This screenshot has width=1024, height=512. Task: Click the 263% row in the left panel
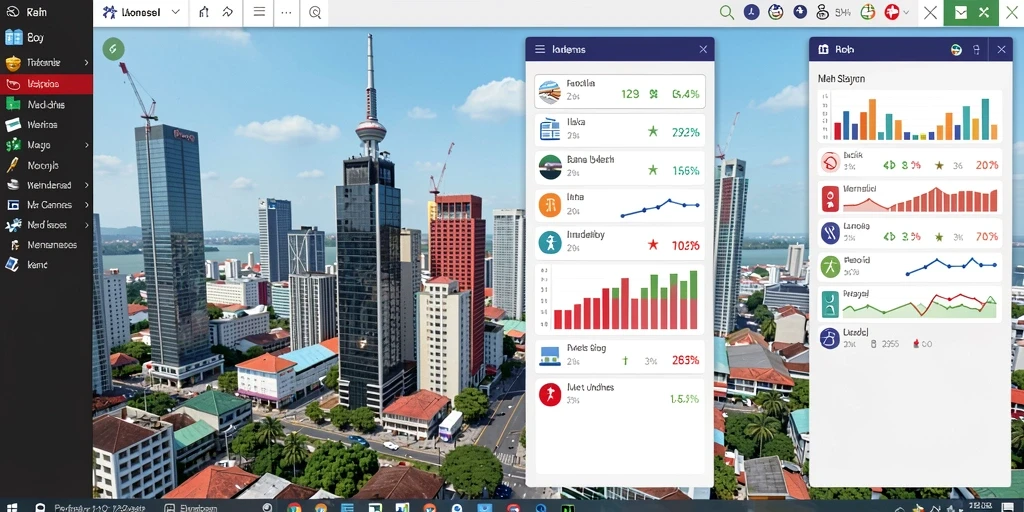(620, 355)
